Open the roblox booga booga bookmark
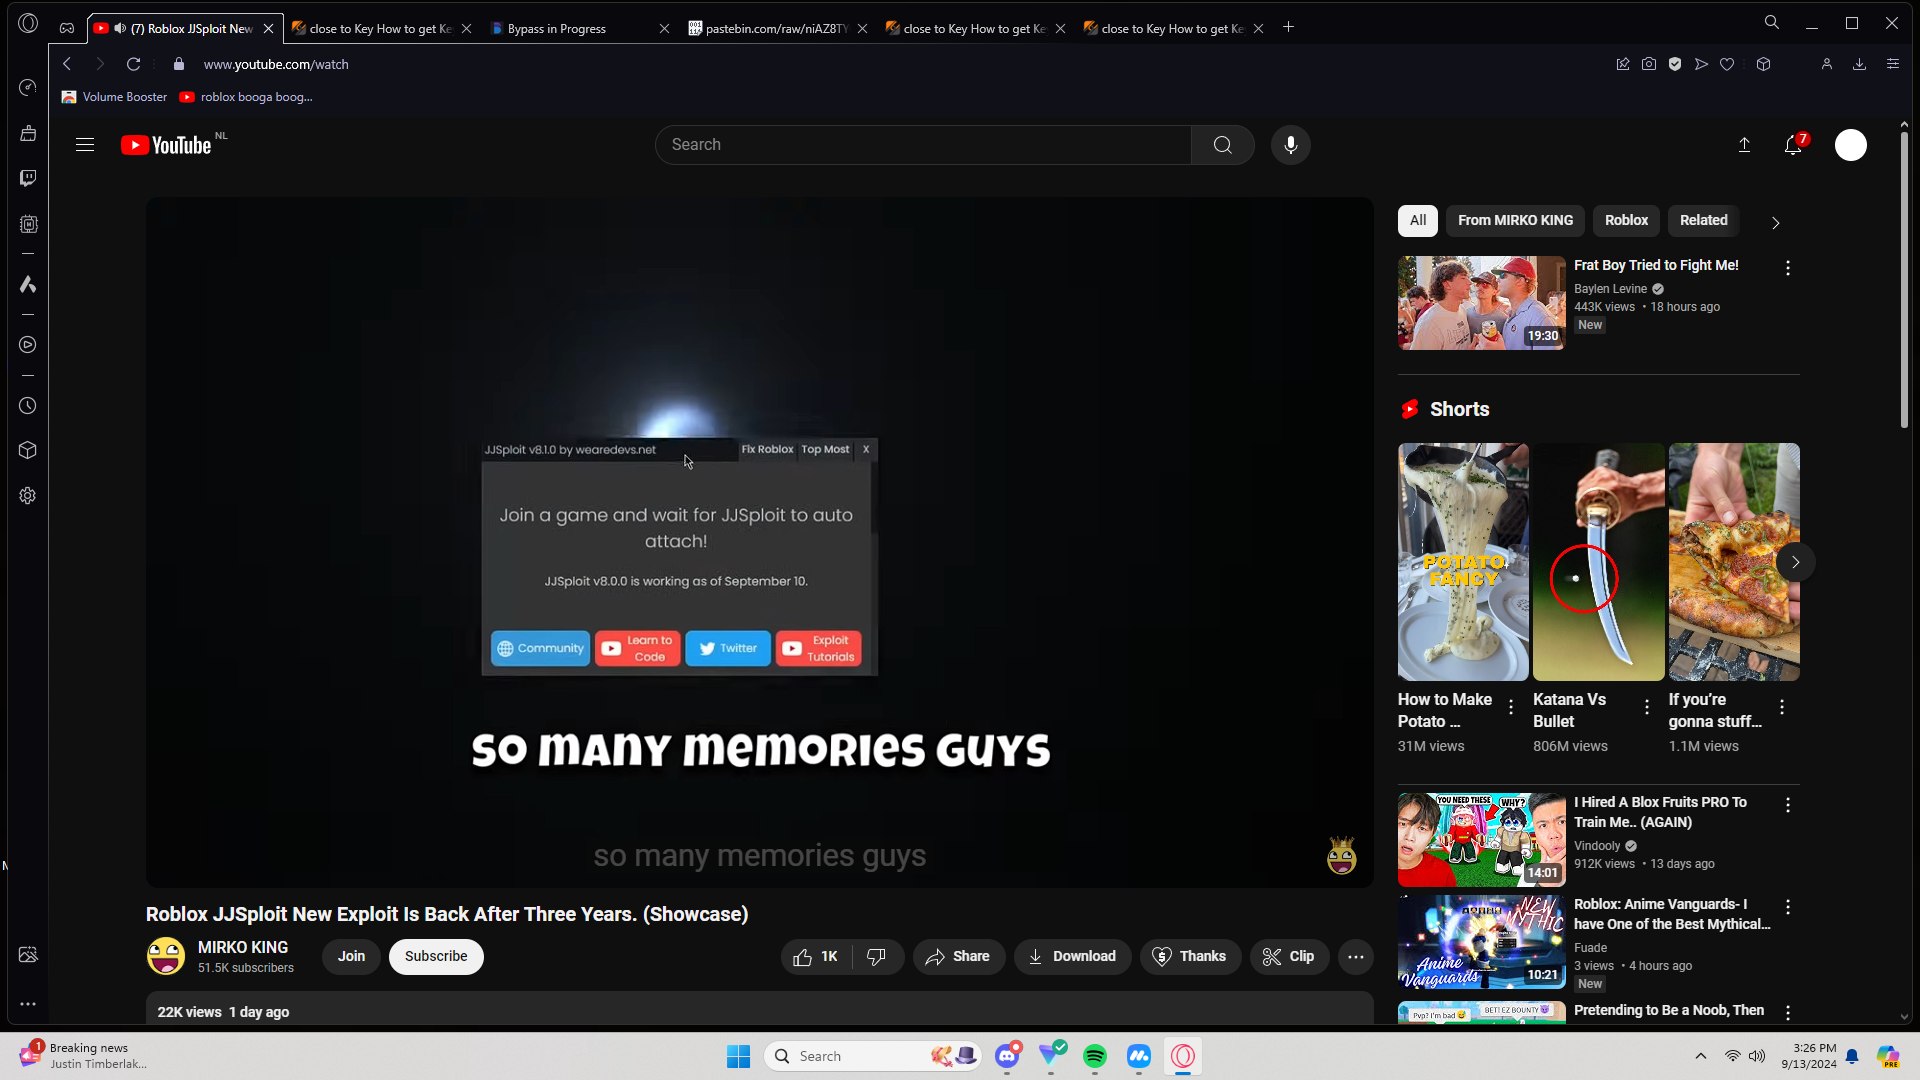Viewport: 1920px width, 1080px height. [x=246, y=97]
